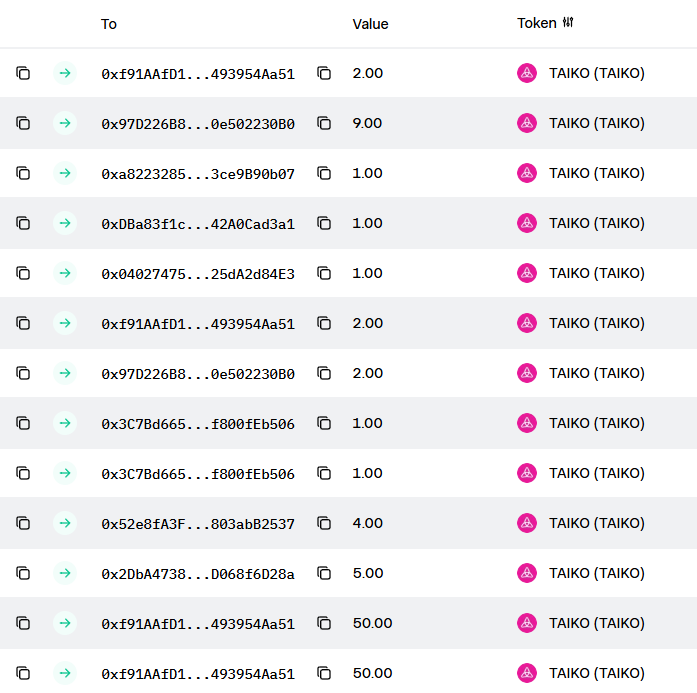Click copy icon left of arrow, 0x52e8fA3F row
The image size is (697, 693).
point(23,523)
